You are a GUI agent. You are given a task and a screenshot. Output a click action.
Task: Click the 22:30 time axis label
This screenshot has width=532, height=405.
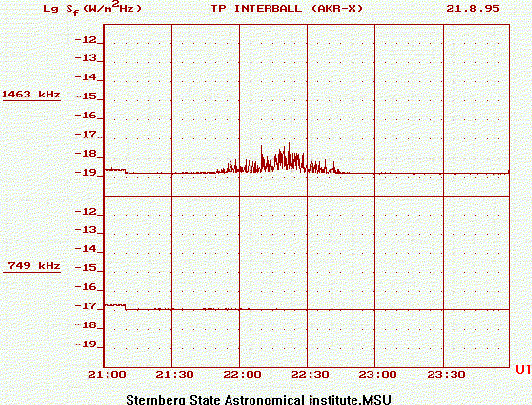click(310, 375)
